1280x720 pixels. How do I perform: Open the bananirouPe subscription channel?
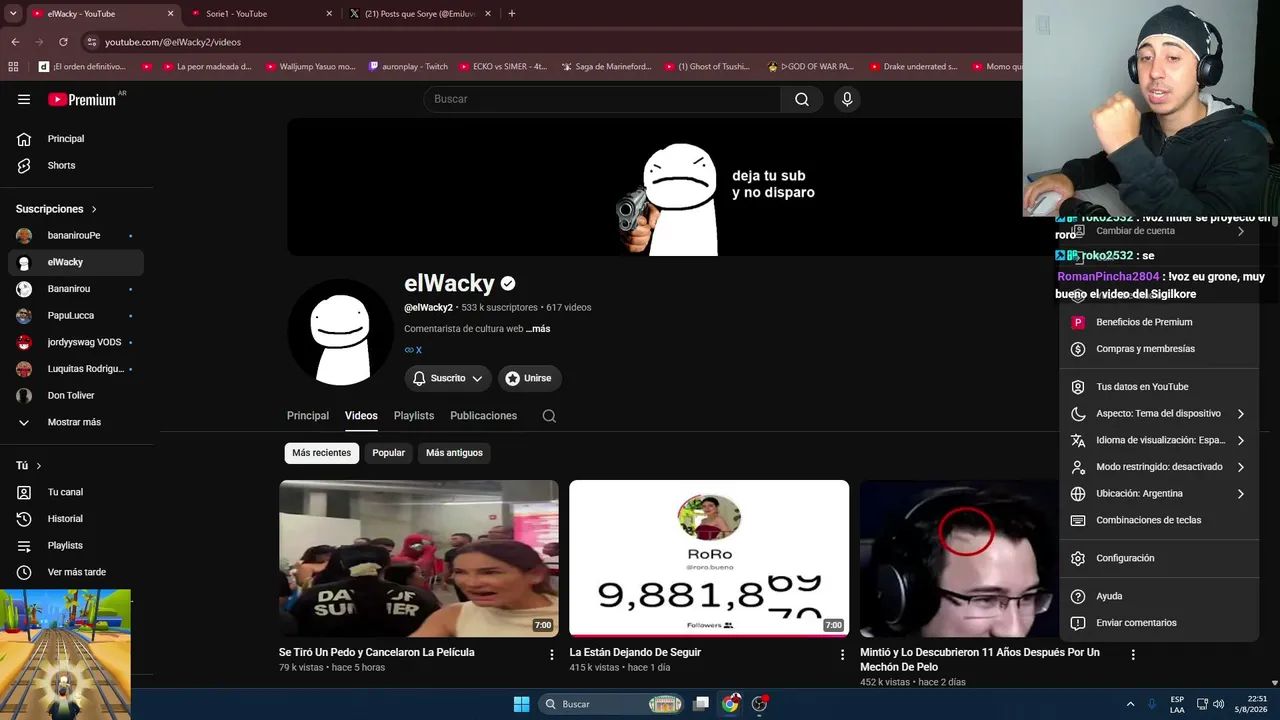tap(76, 236)
